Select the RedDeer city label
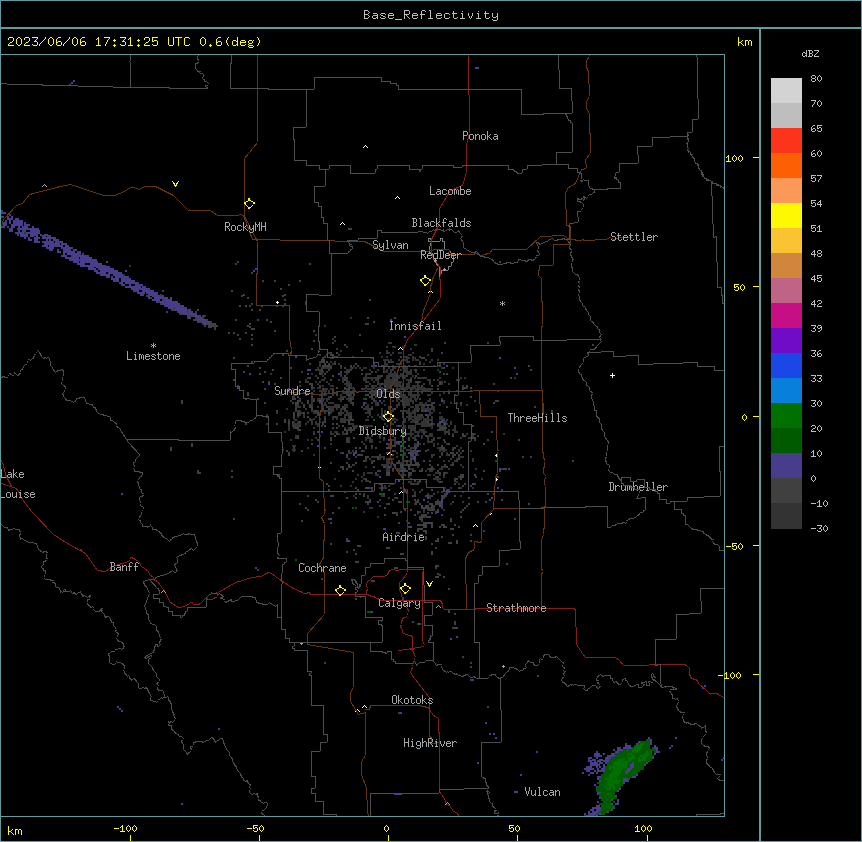Screen dimensions: 862x842 [x=440, y=255]
